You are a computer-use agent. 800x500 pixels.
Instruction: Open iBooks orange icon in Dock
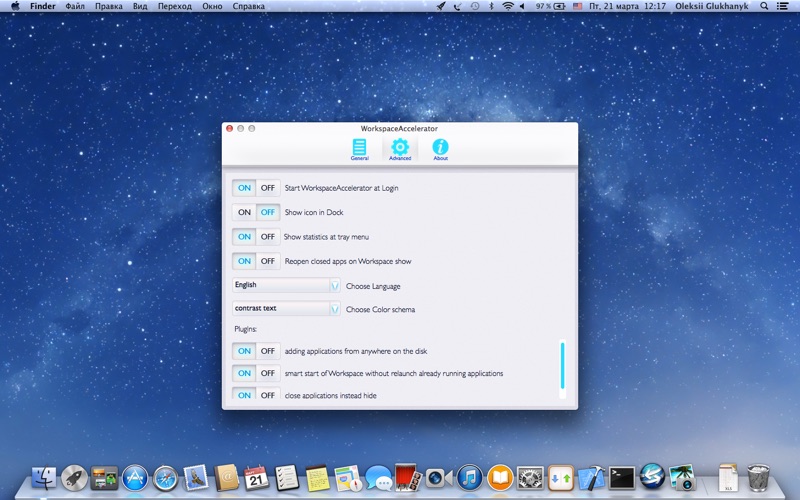click(500, 478)
